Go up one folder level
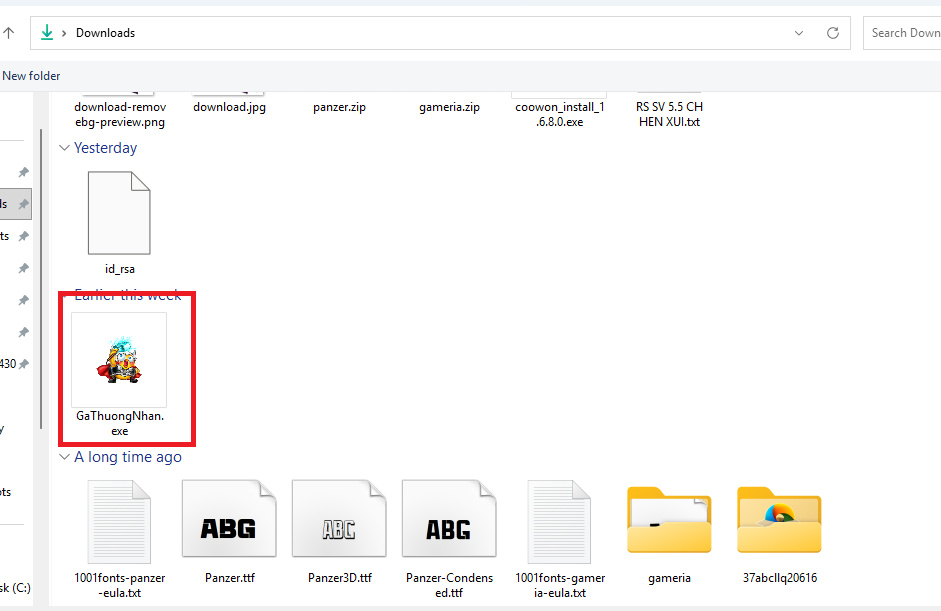The width and height of the screenshot is (941, 611). tap(9, 33)
